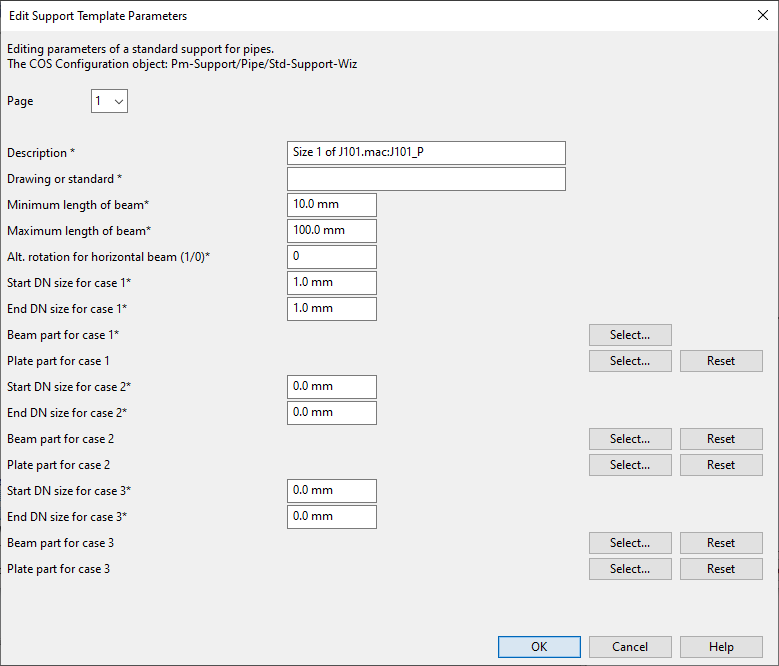779x666 pixels.
Task: Reset the beam part for case 2
Action: pyautogui.click(x=721, y=439)
